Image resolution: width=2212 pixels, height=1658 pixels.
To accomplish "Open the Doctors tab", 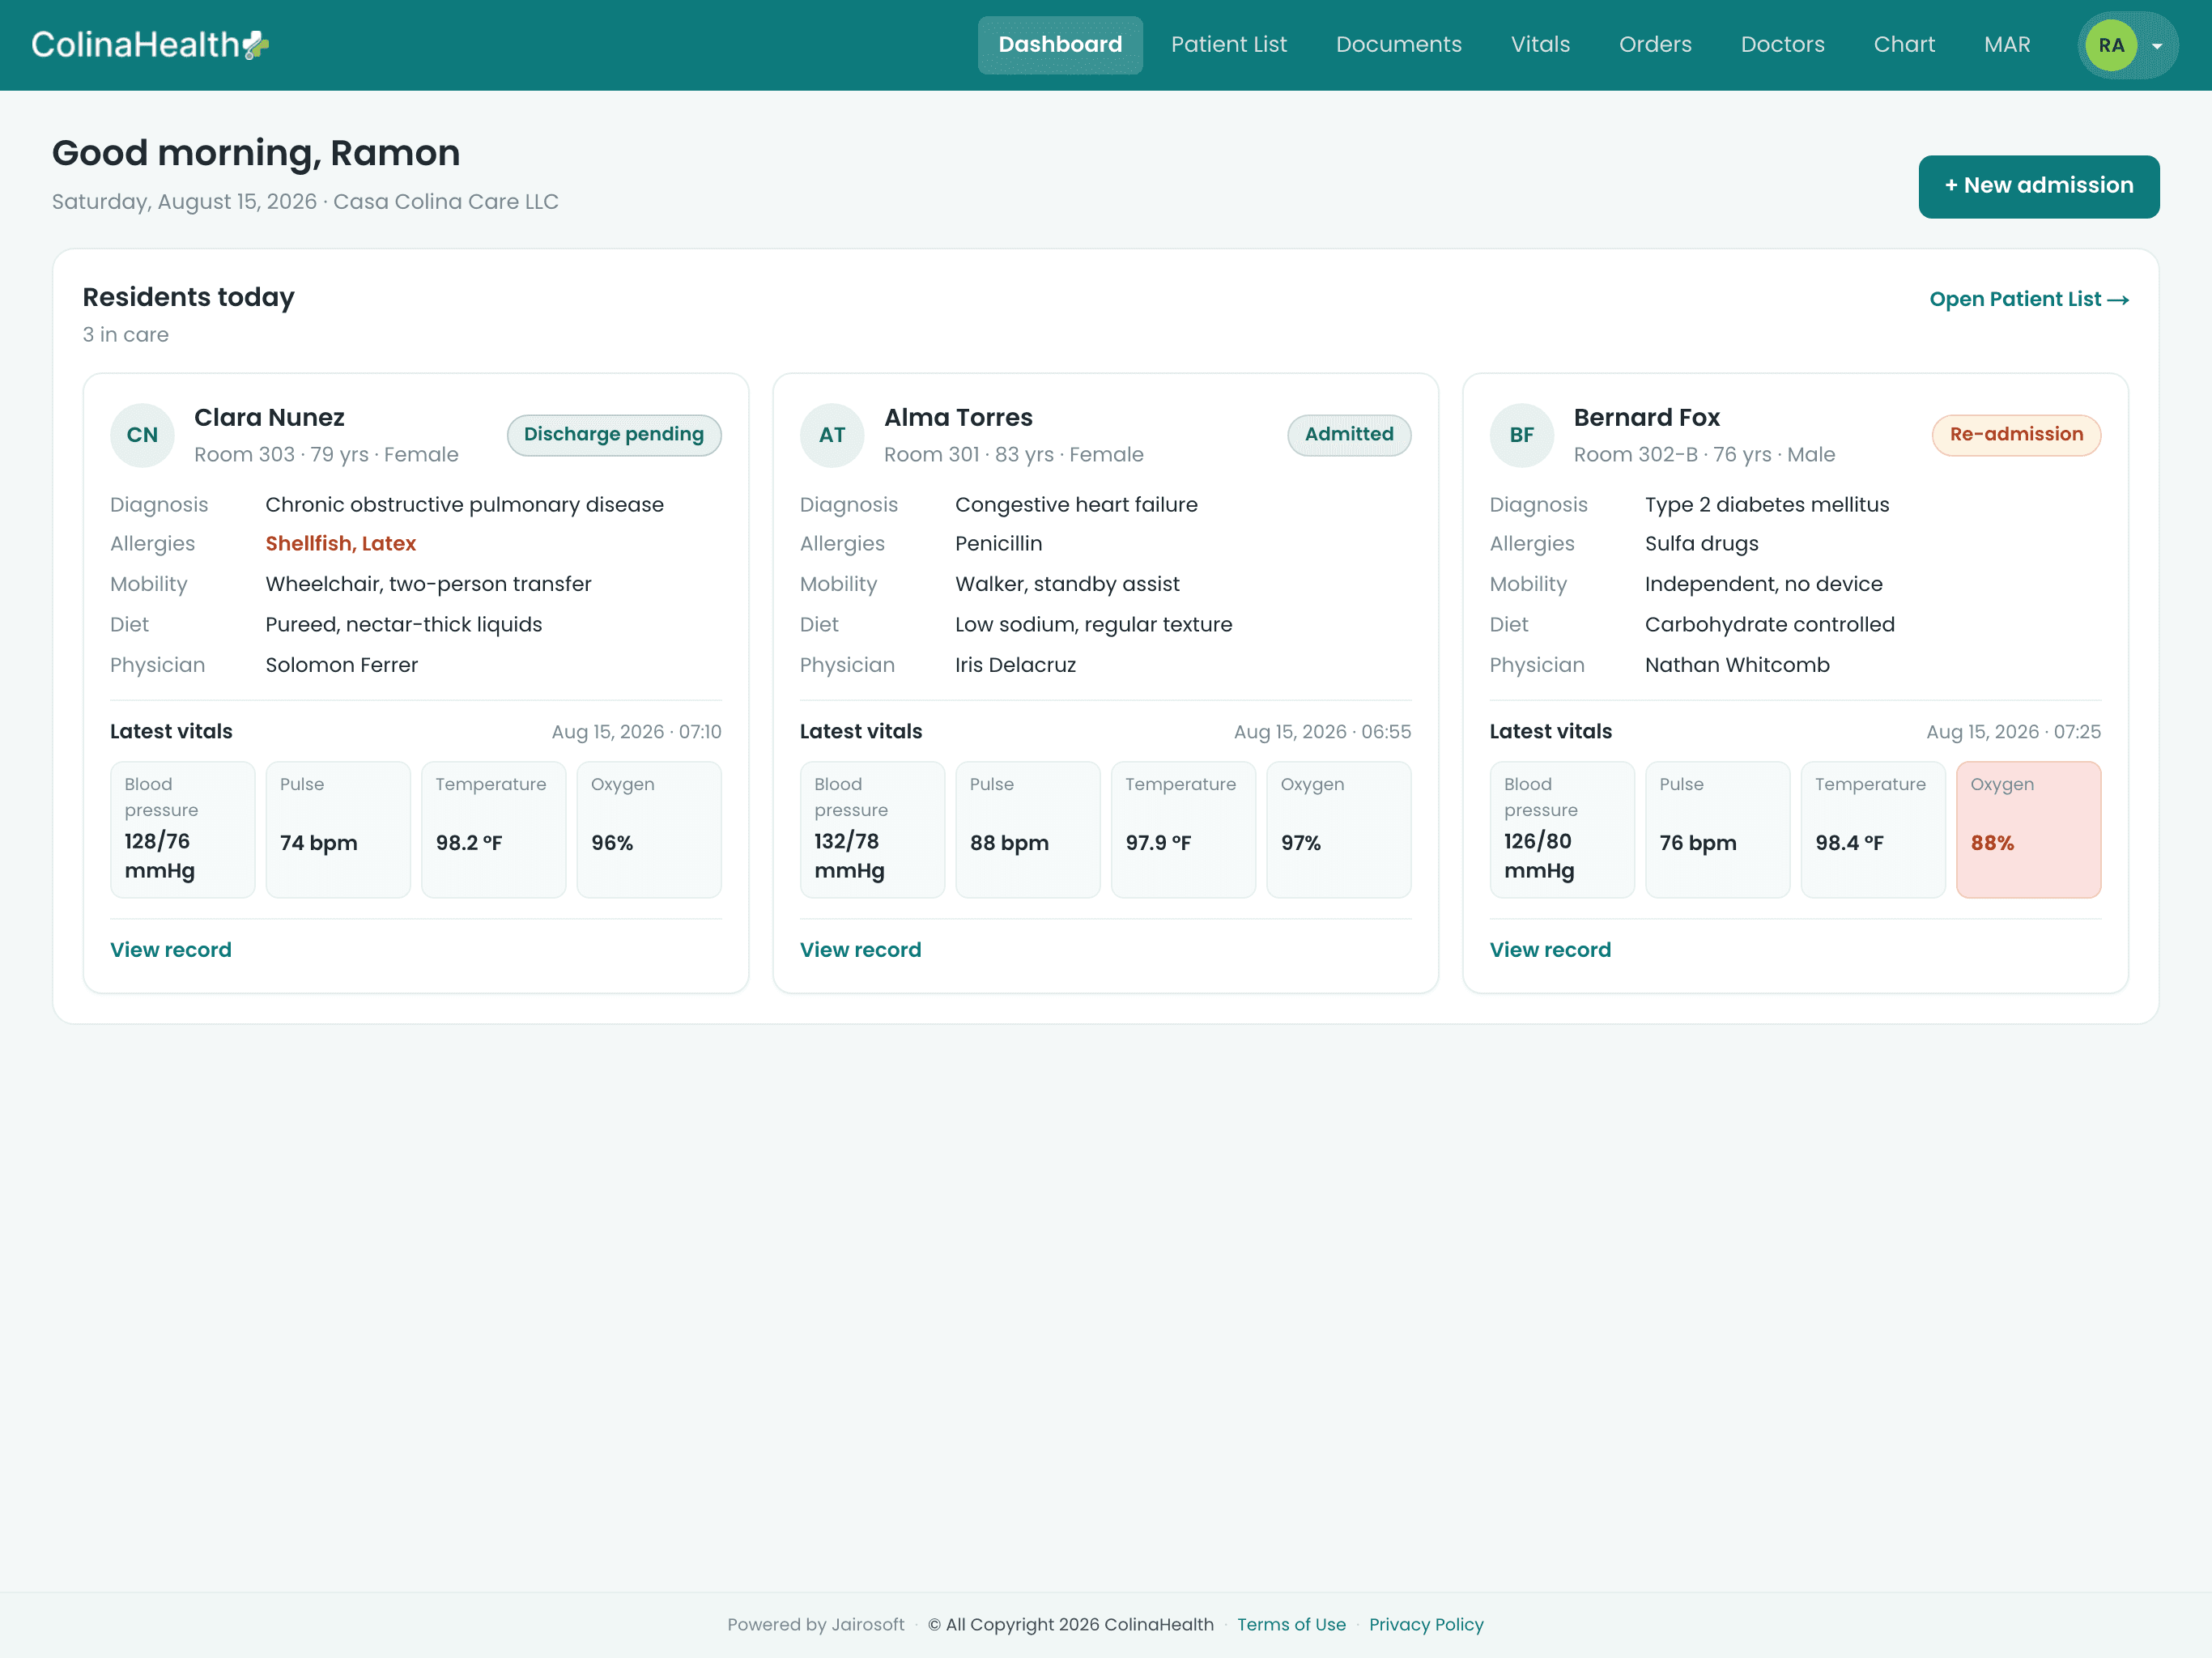I will coord(1782,45).
